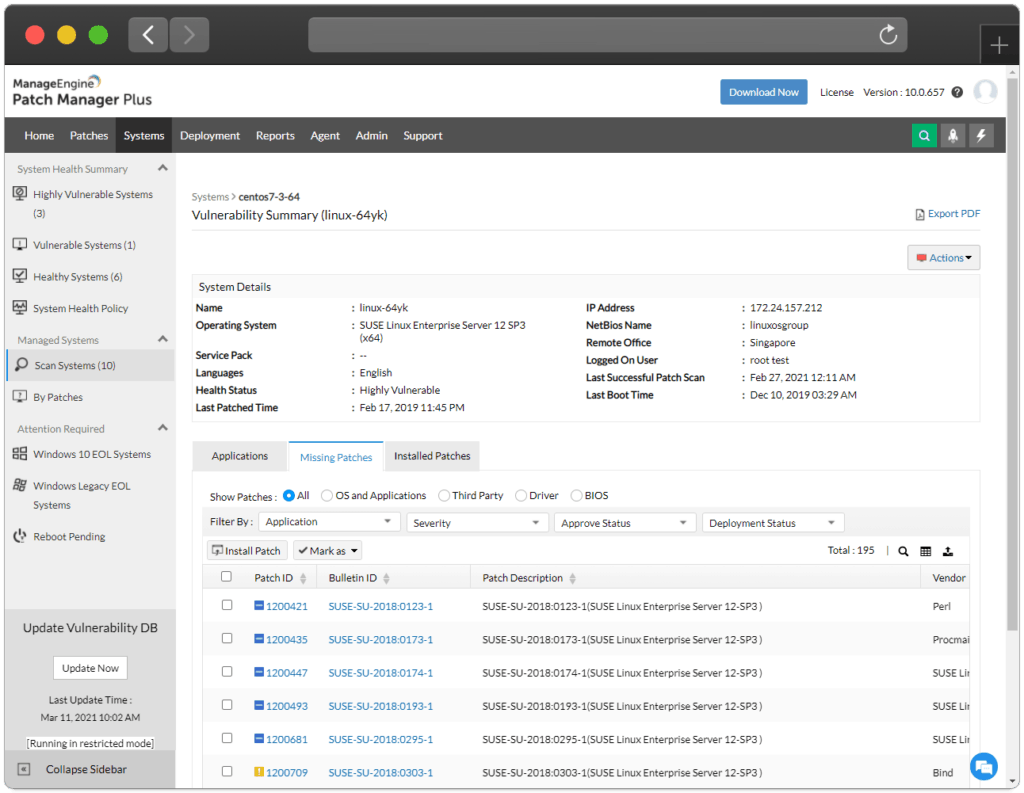This screenshot has height=793, width=1024.
Task: Open a new browser tab plus button
Action: [x=999, y=45]
